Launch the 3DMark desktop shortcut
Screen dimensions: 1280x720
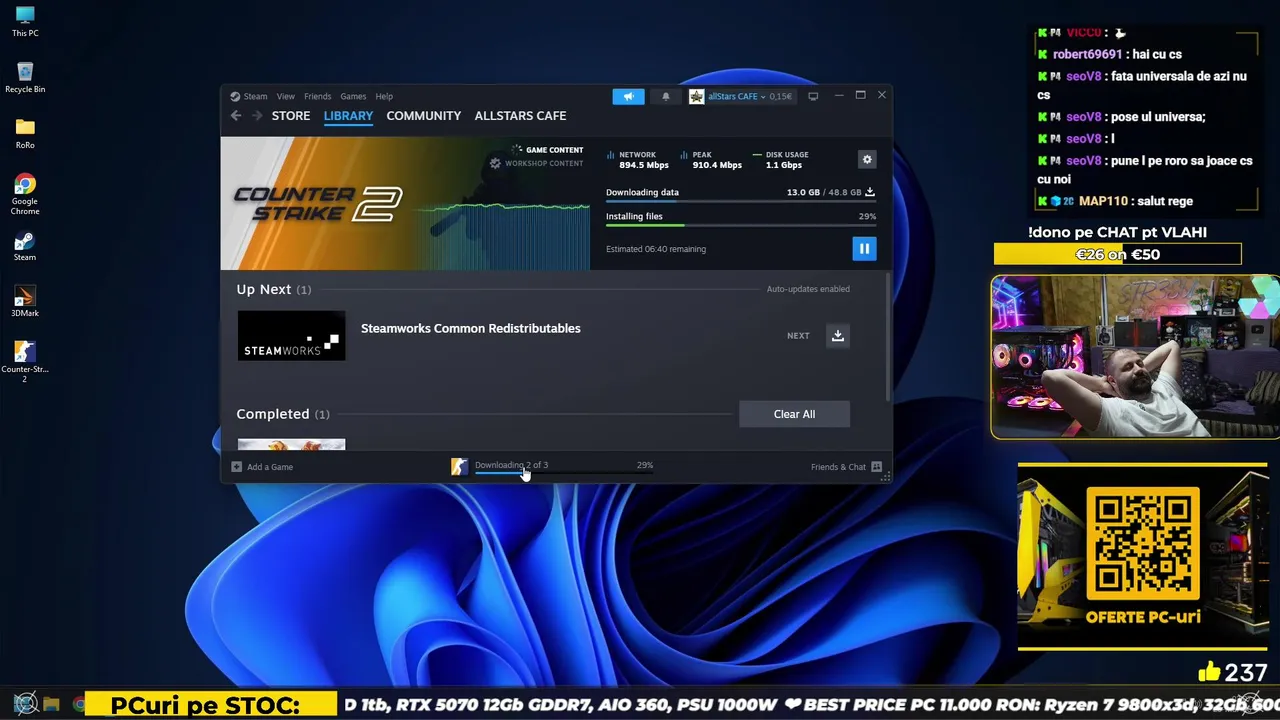25,302
